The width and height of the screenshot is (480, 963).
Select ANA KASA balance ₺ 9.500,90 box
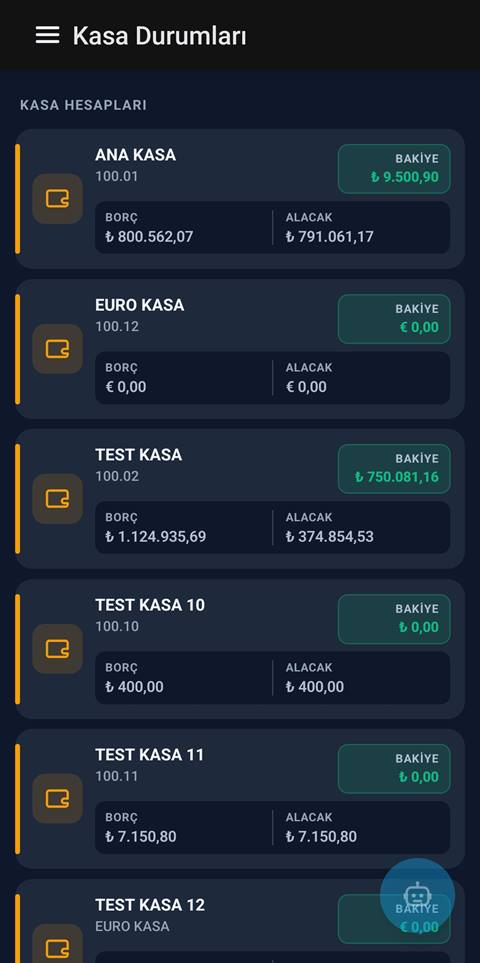(394, 169)
